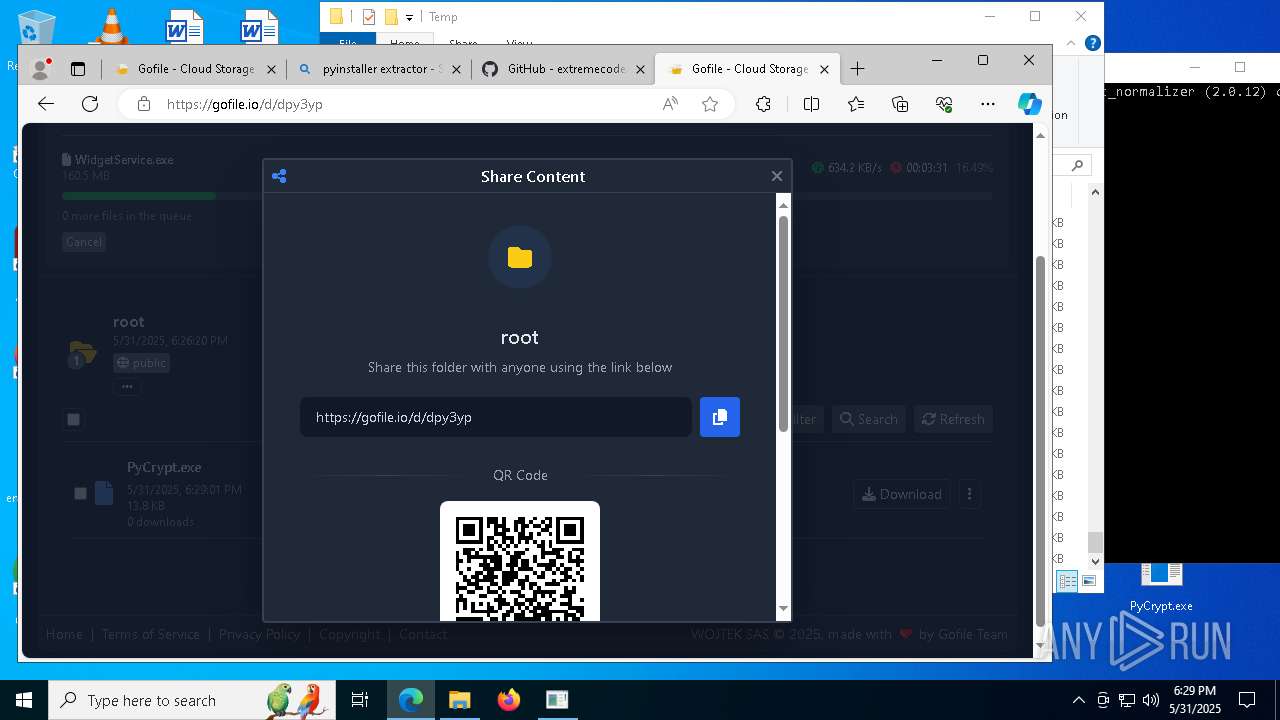
Task: Copy the share link with the blue button
Action: pyautogui.click(x=720, y=417)
